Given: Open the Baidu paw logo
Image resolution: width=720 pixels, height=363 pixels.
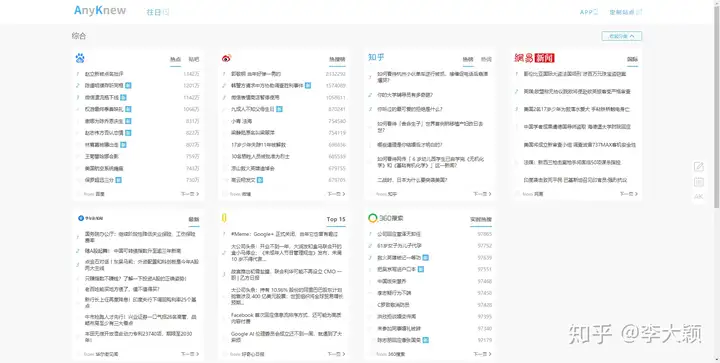Looking at the screenshot, I should [80, 58].
